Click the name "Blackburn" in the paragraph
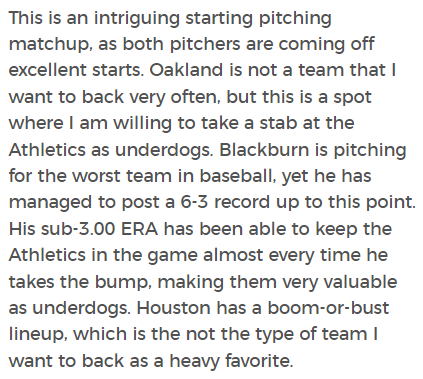423x379 pixels. click(x=264, y=150)
